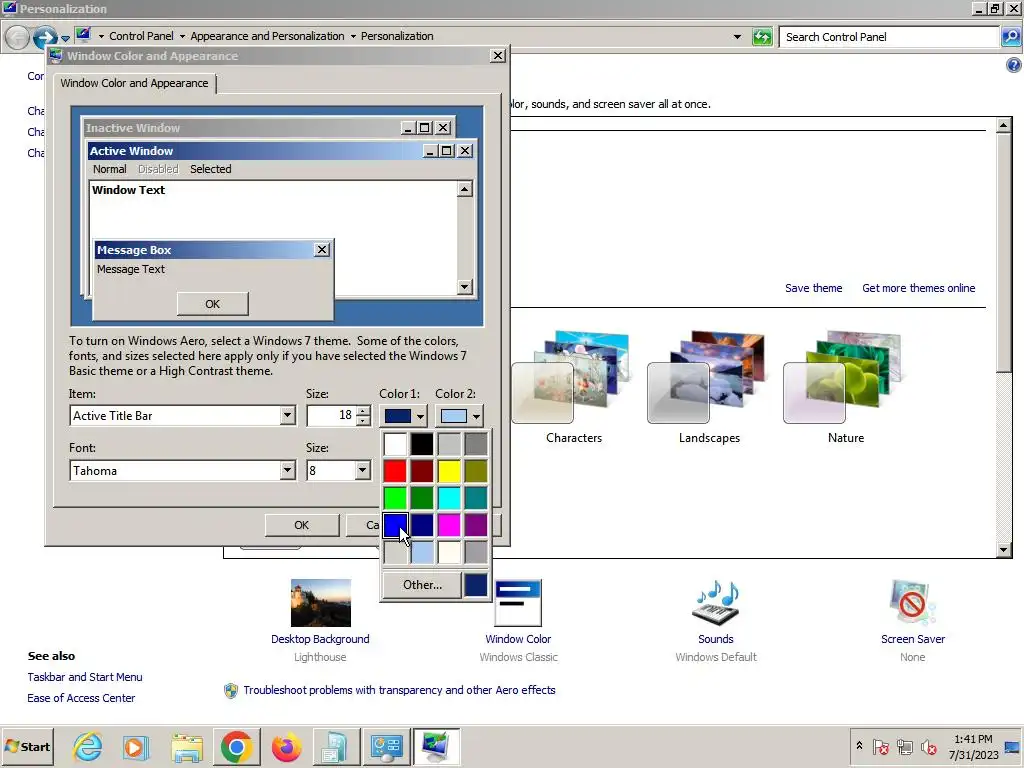The height and width of the screenshot is (768, 1024).
Task: Click Troubleshoot transparency and Aero effects link
Action: click(399, 690)
